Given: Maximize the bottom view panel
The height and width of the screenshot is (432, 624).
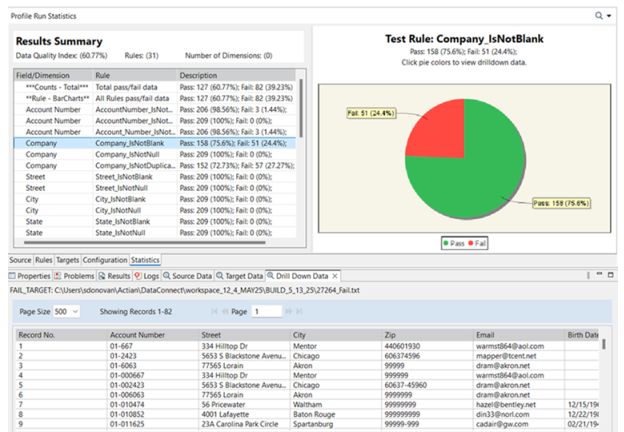Looking at the screenshot, I should coord(609,275).
